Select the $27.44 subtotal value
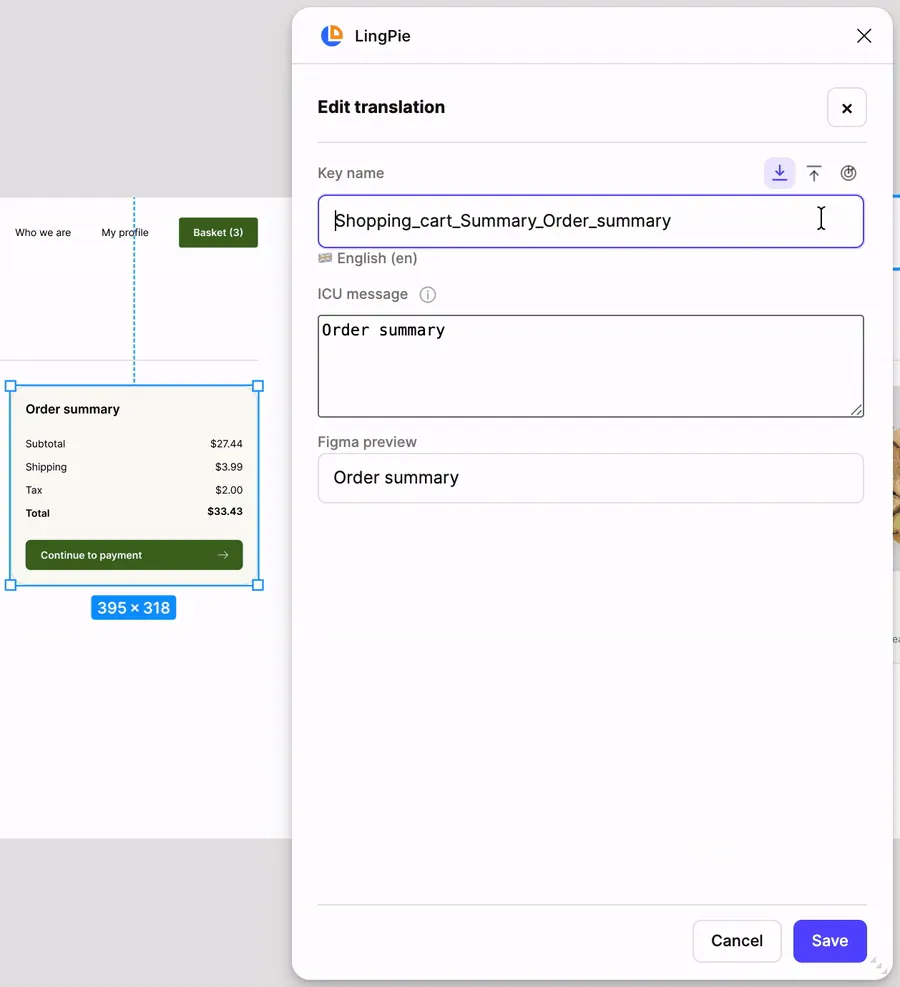The image size is (900, 987). click(226, 444)
